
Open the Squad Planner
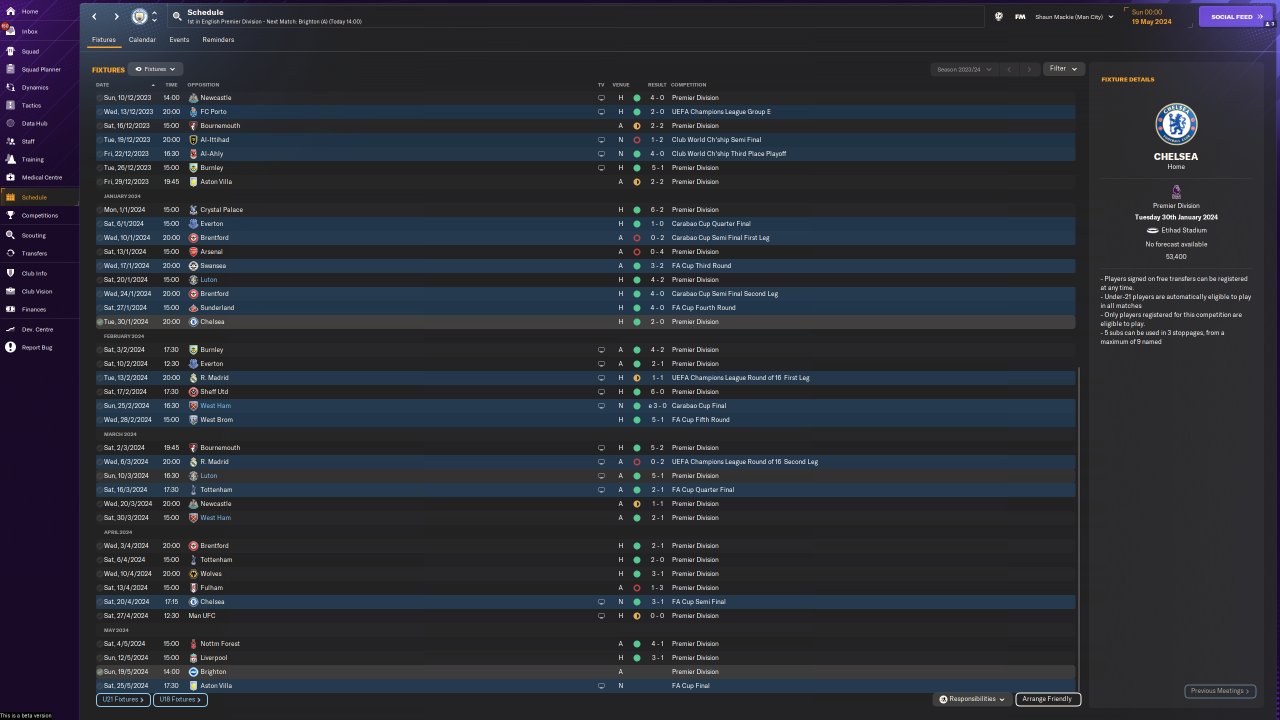pyautogui.click(x=40, y=69)
